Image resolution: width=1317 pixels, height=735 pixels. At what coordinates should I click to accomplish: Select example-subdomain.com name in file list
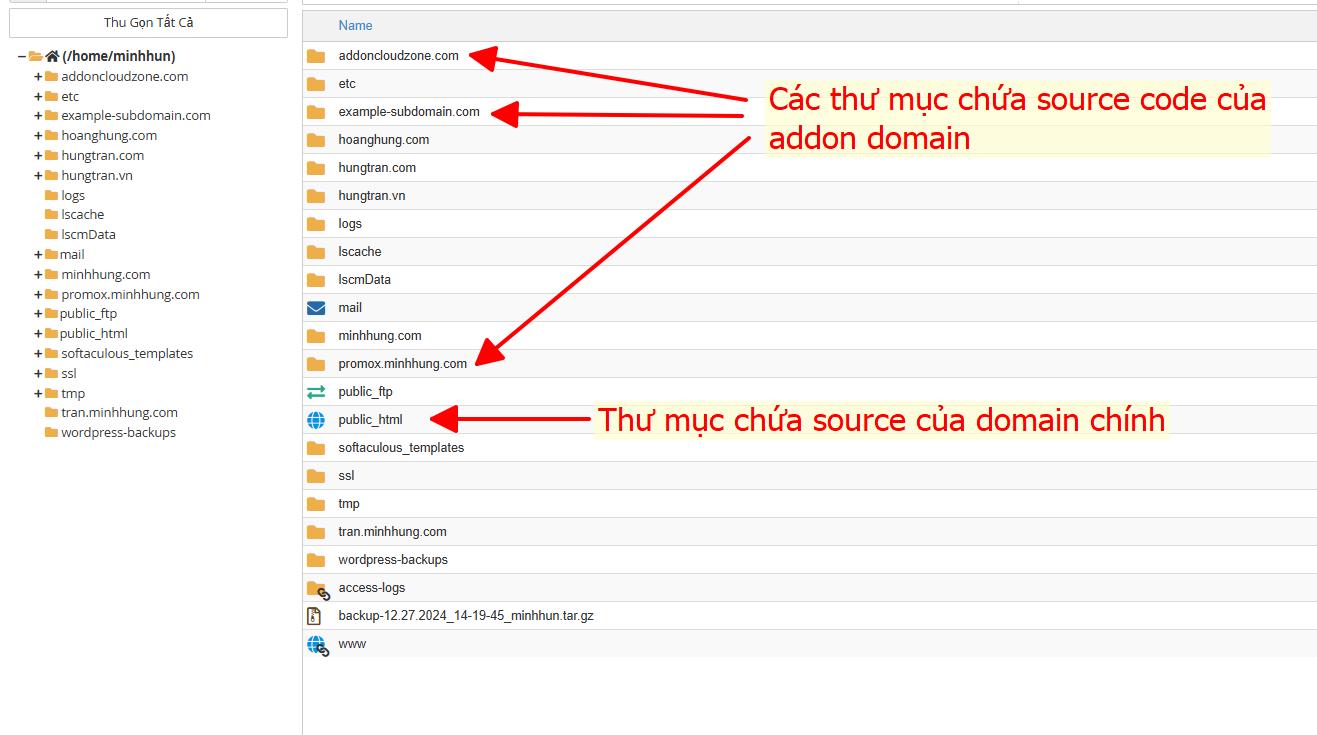pyautogui.click(x=409, y=112)
